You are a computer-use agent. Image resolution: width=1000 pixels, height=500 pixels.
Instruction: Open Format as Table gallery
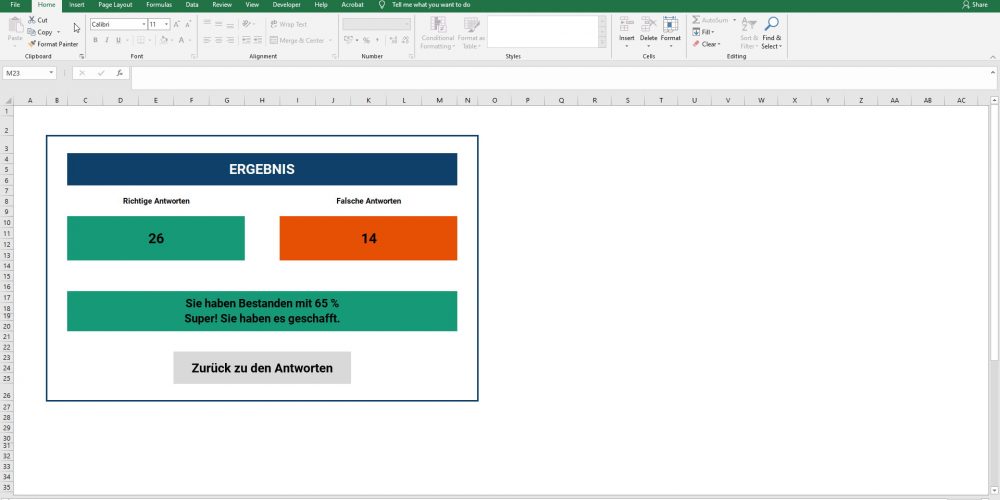coord(471,33)
